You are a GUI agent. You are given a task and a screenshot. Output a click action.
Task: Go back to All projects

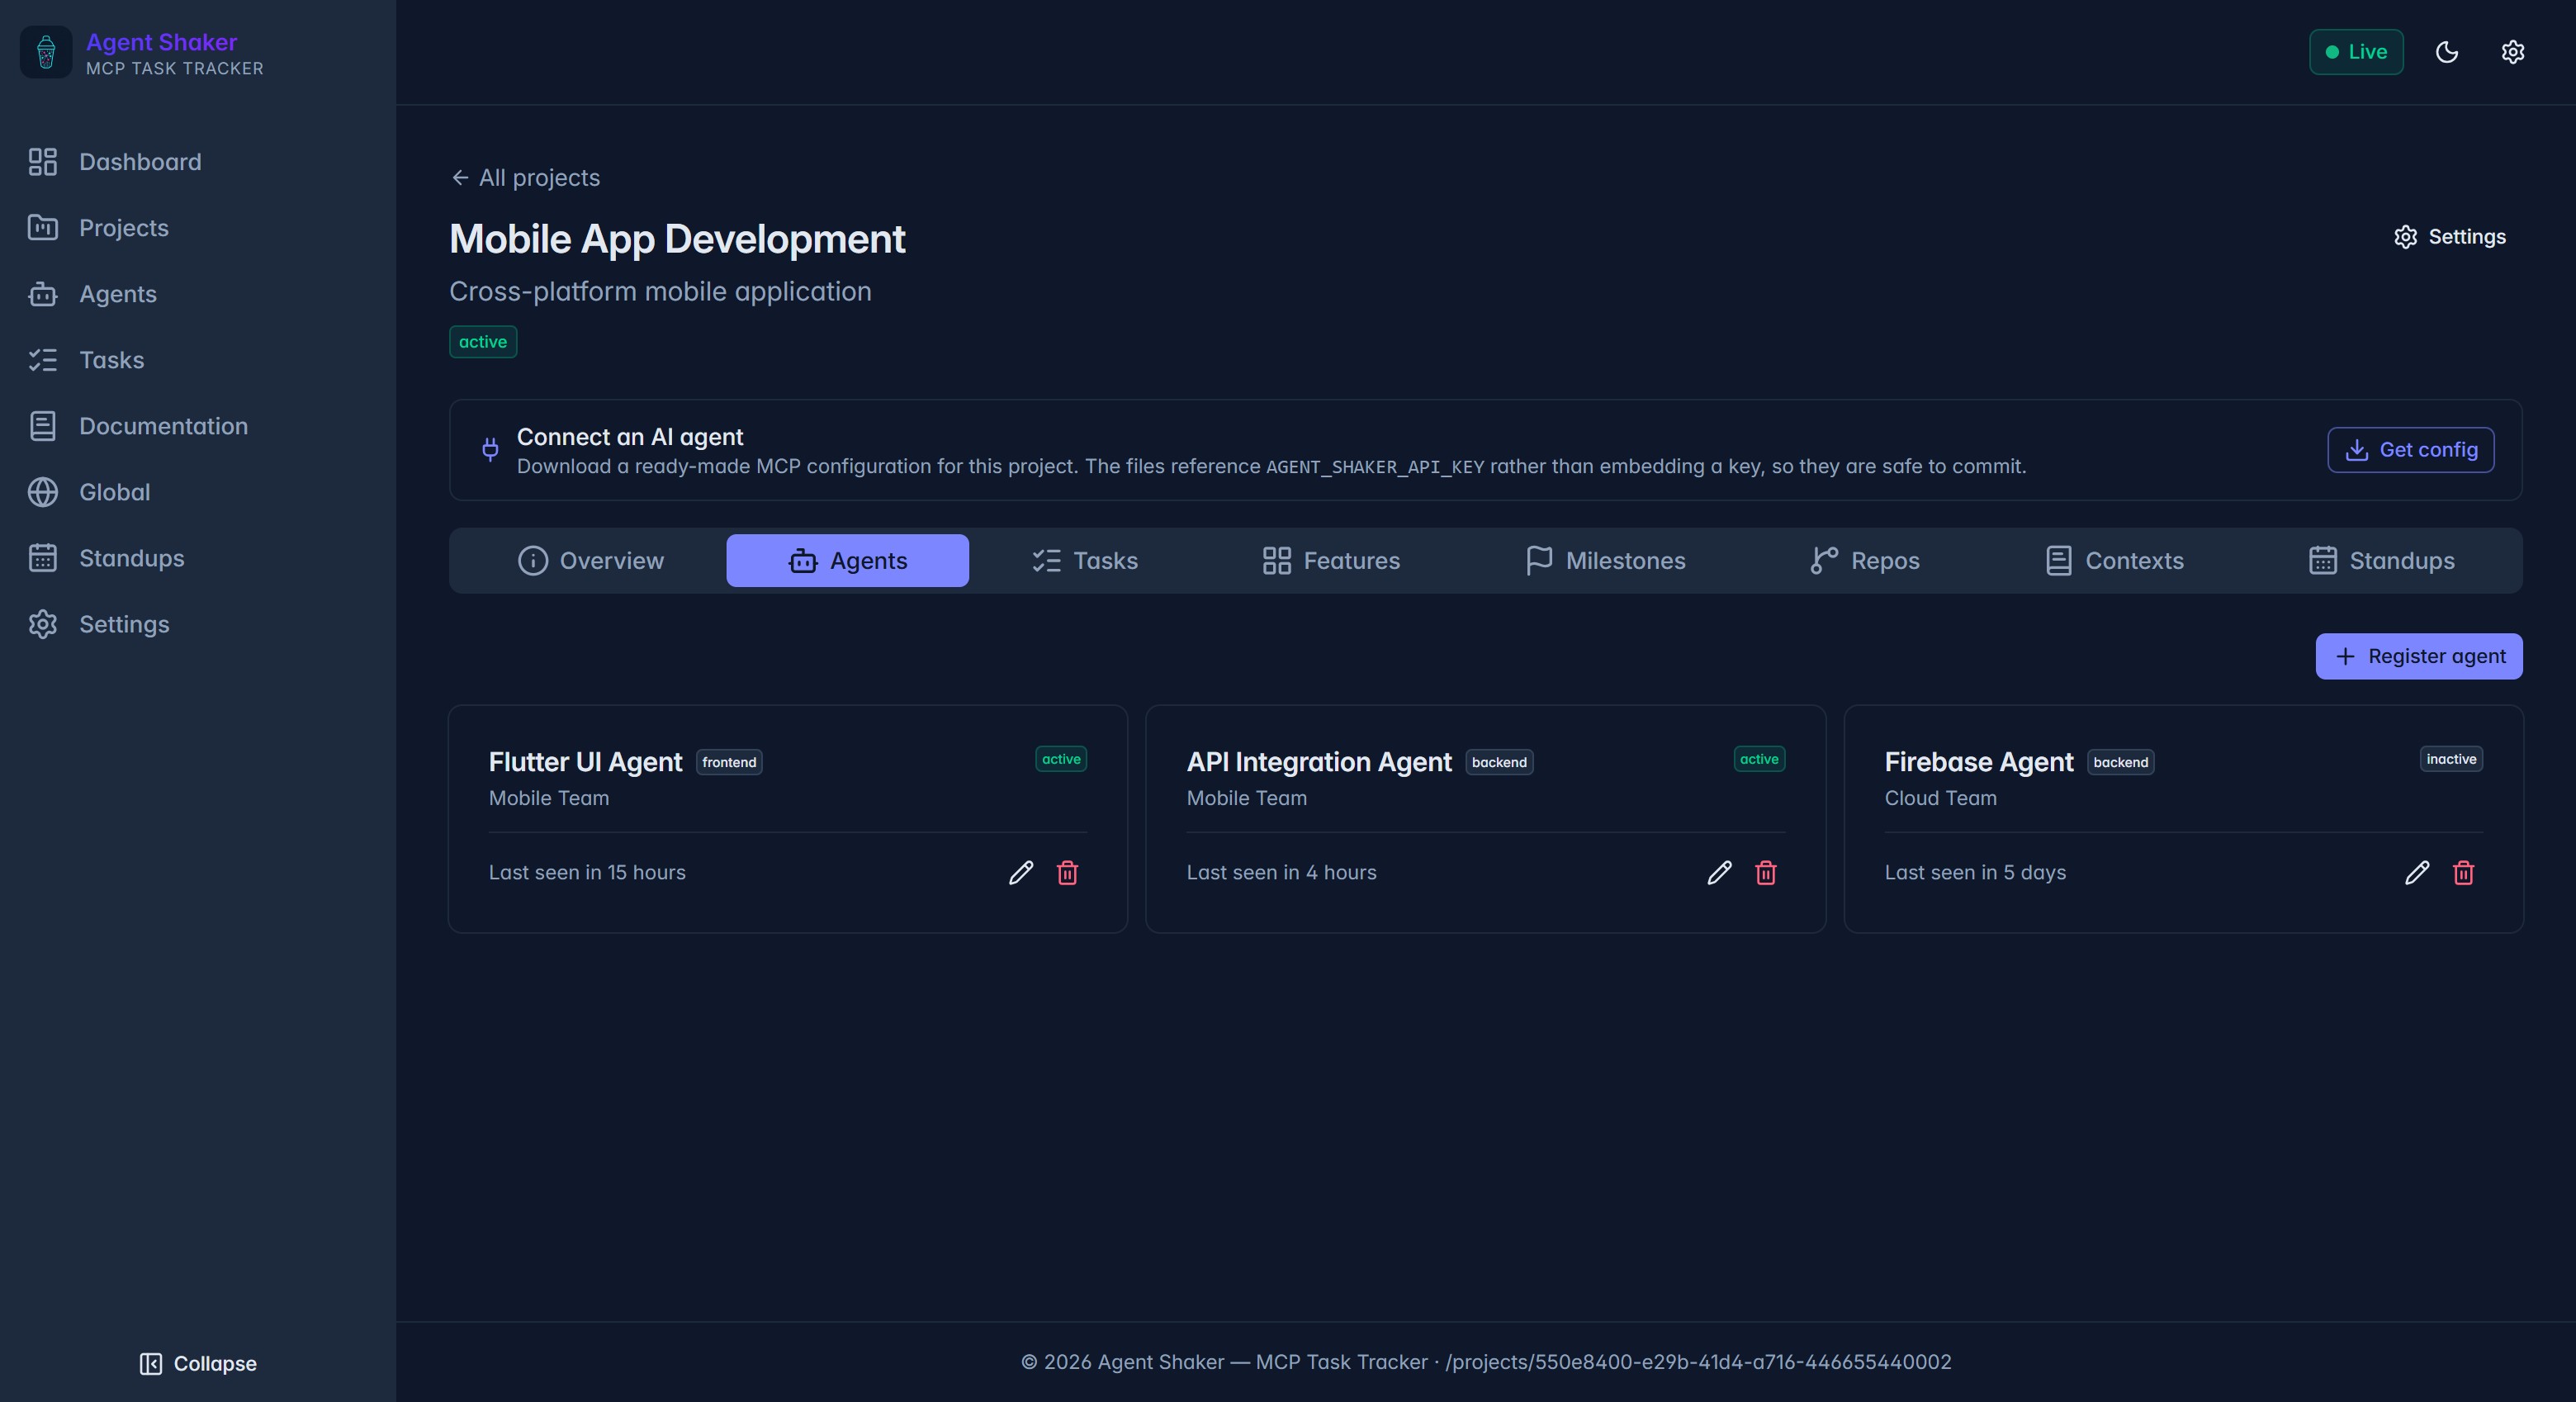[x=525, y=178]
